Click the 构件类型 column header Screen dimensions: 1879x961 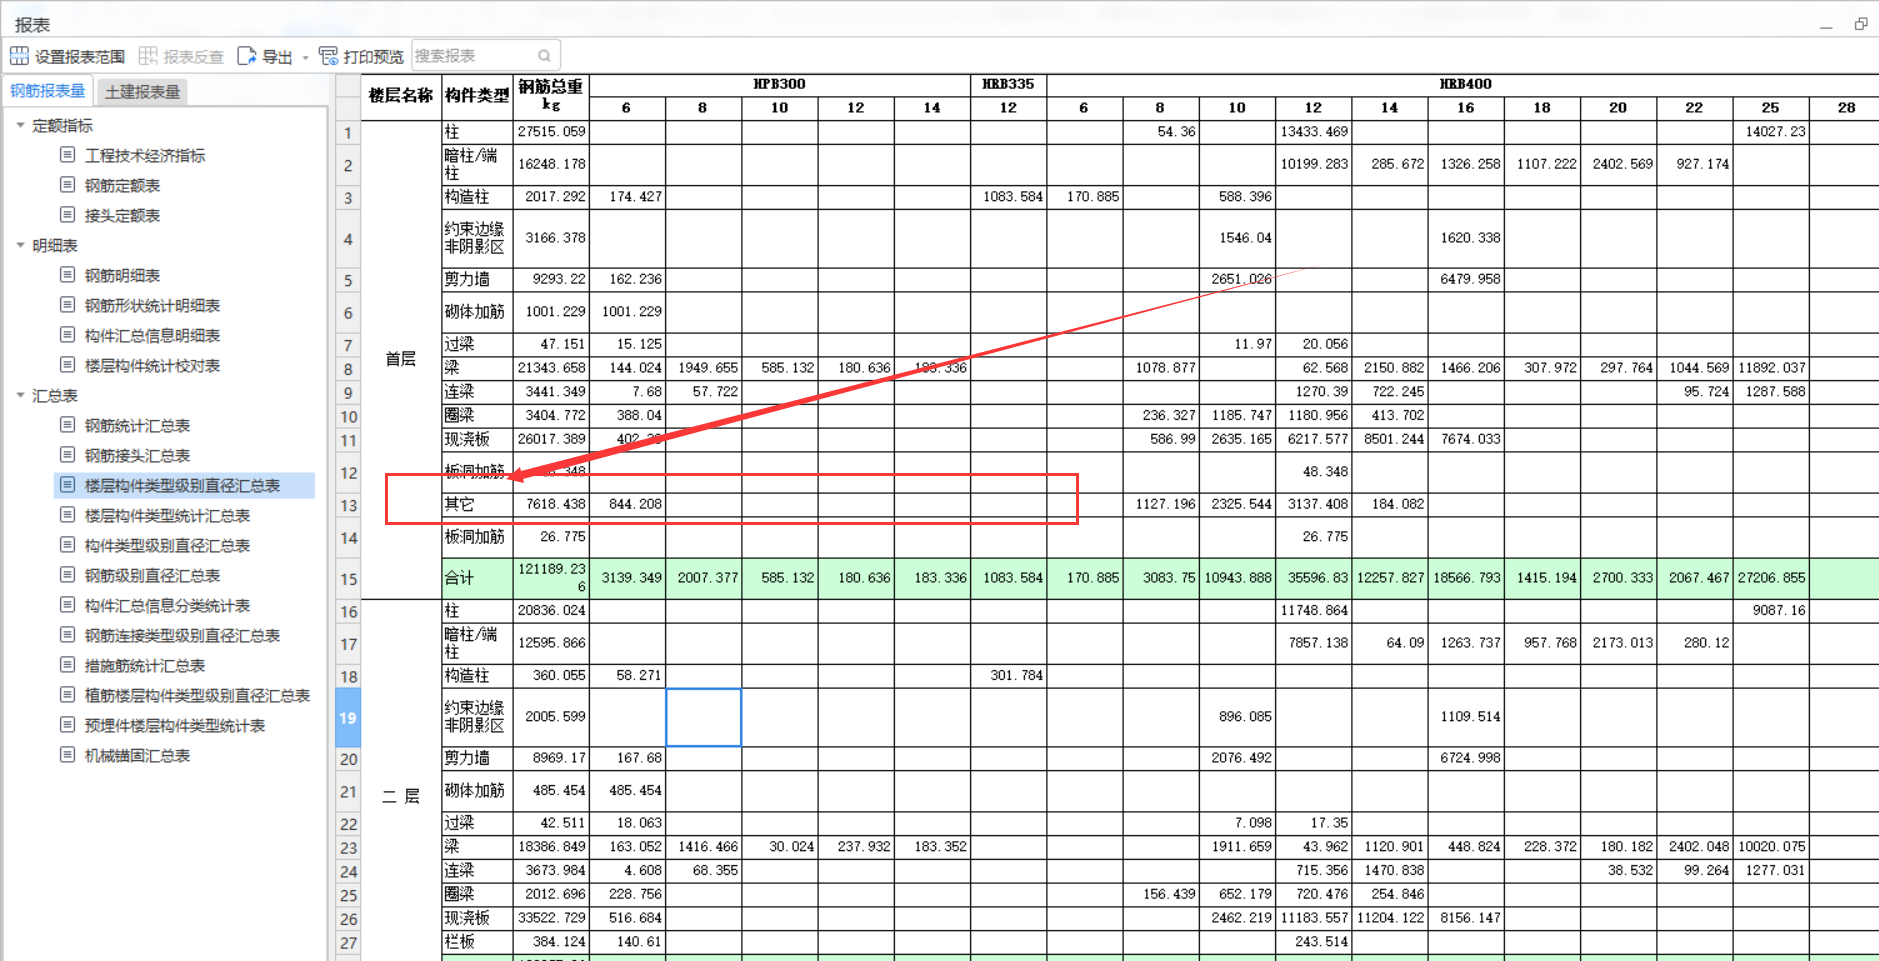pyautogui.click(x=477, y=96)
